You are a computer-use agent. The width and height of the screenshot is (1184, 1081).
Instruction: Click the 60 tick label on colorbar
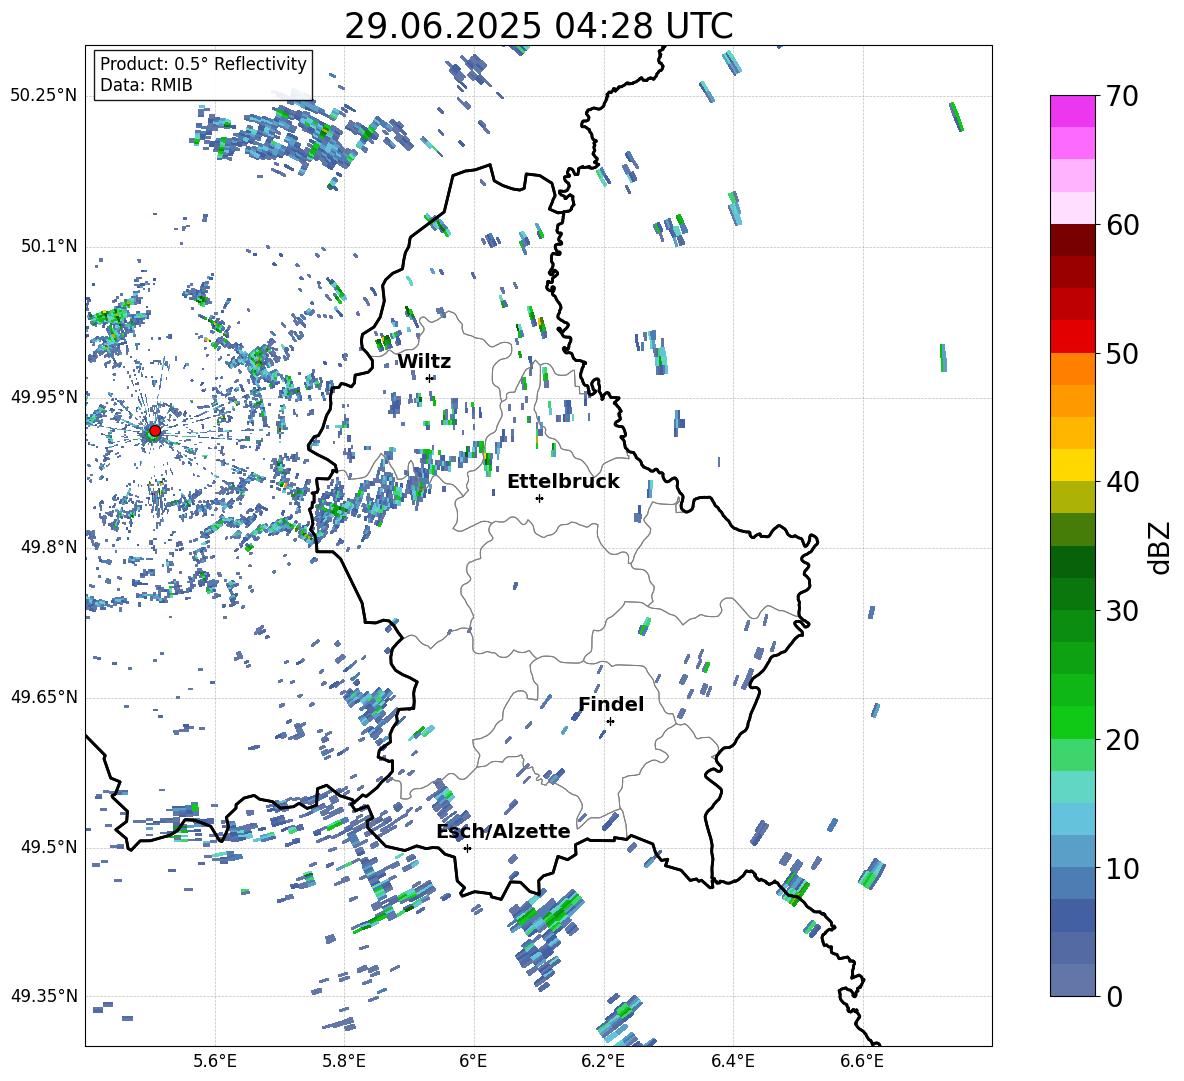pyautogui.click(x=1122, y=225)
